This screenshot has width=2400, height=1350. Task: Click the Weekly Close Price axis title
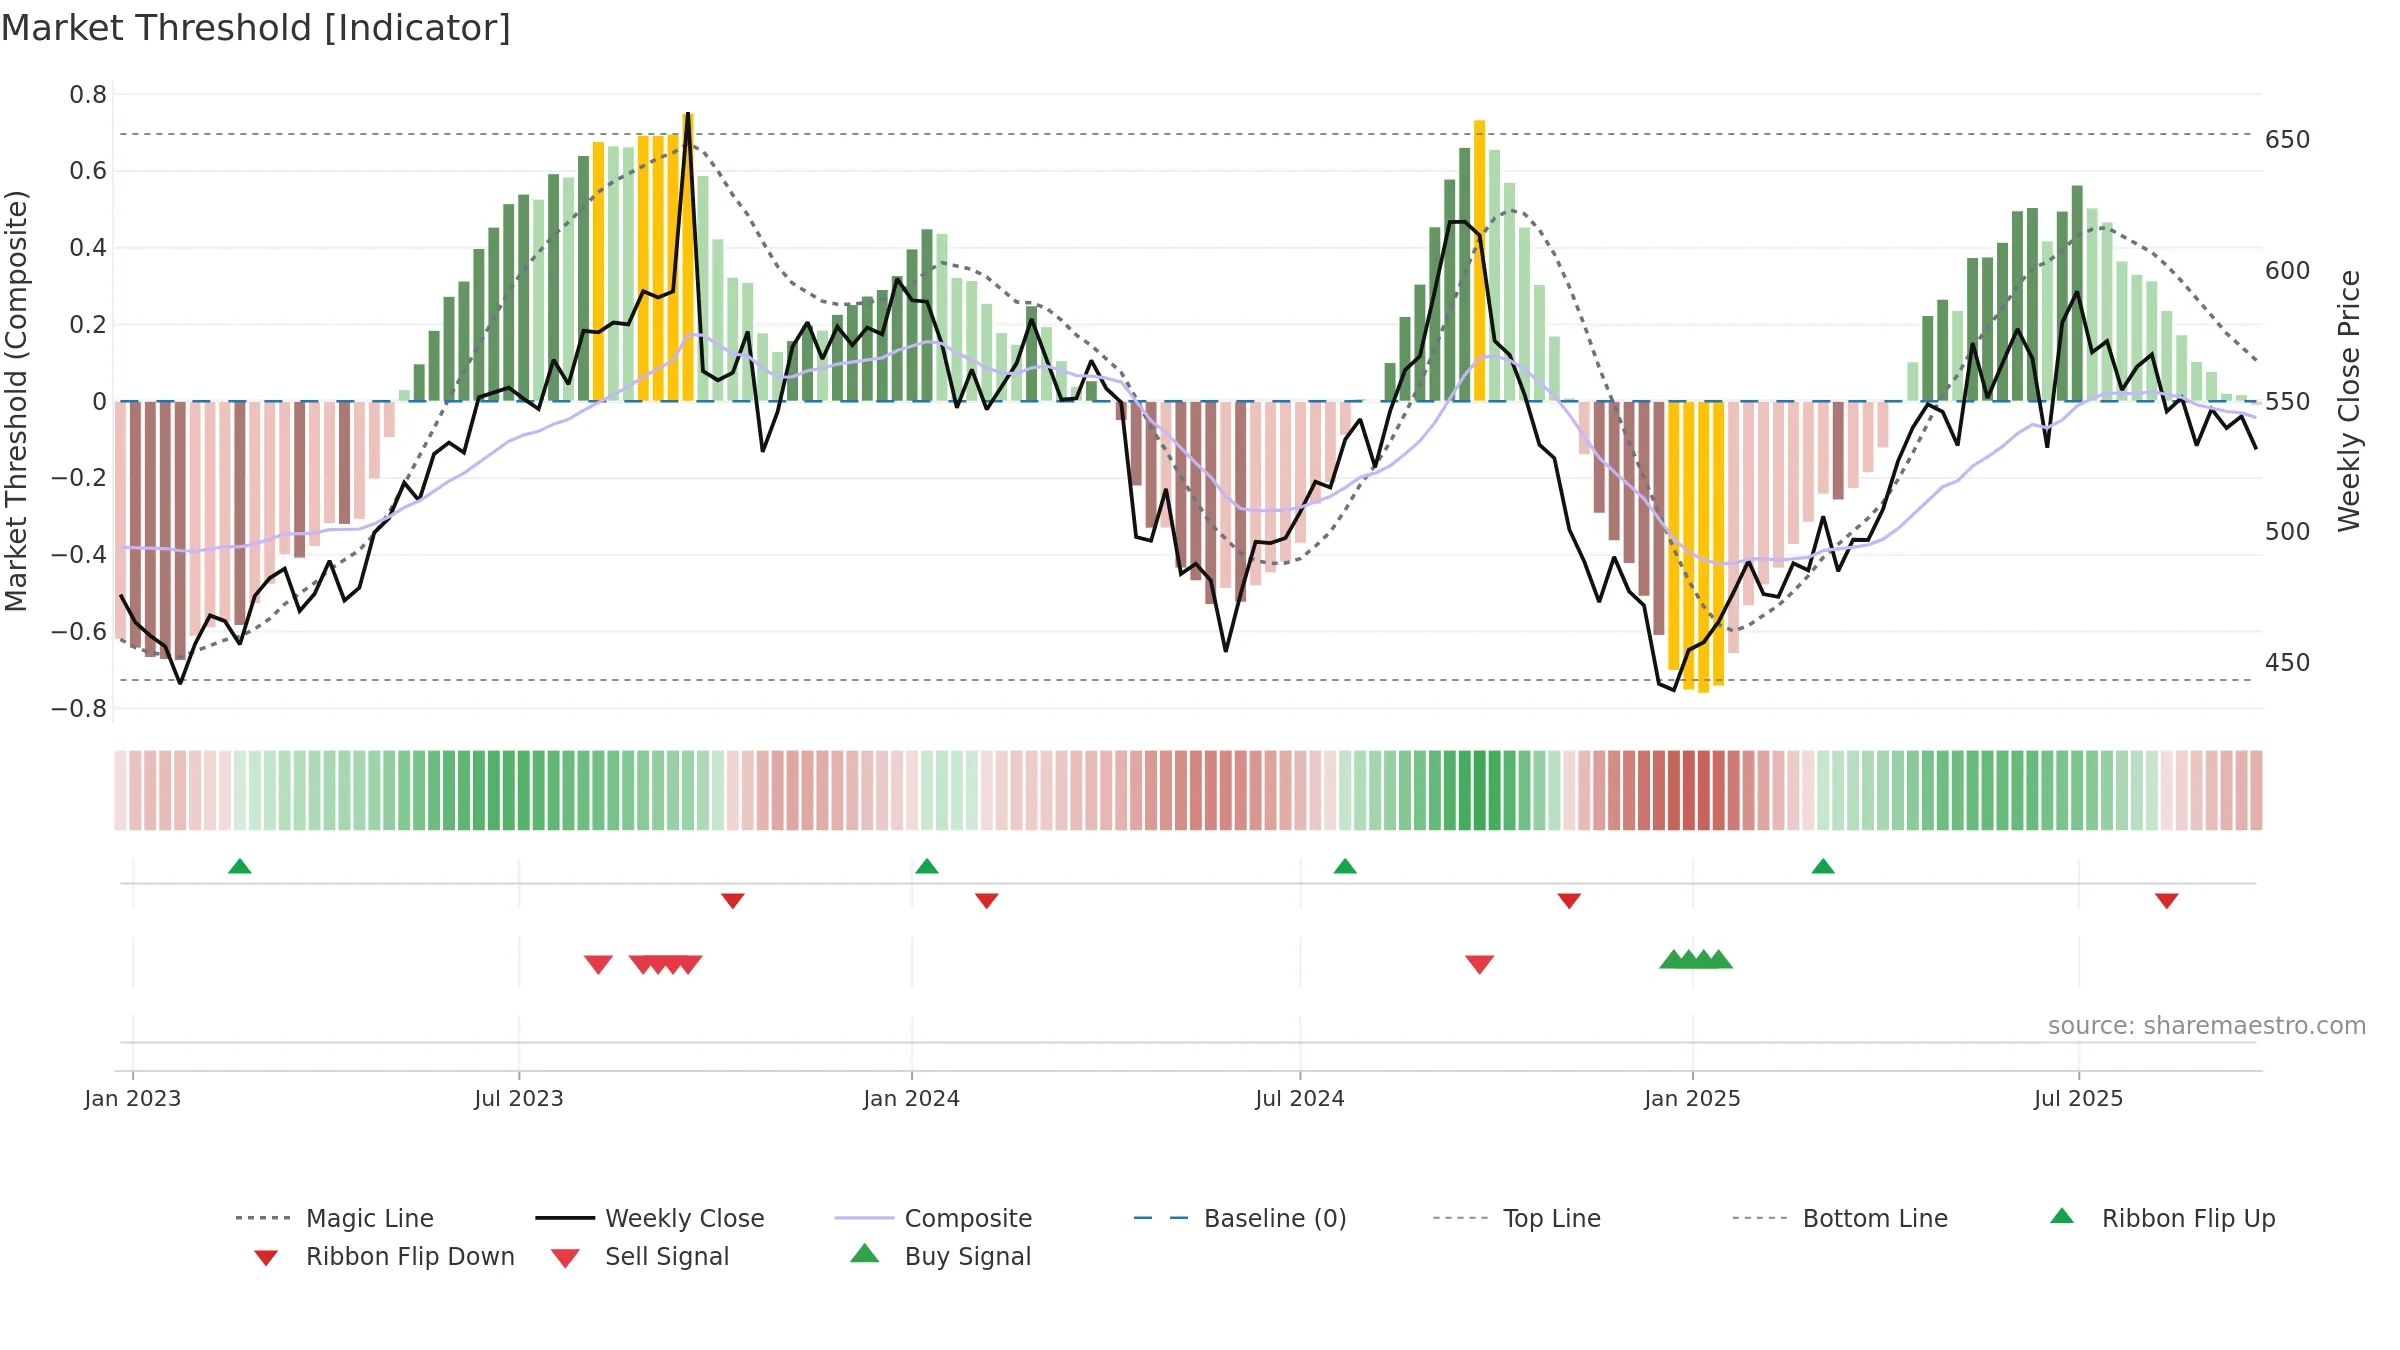[x=2349, y=401]
